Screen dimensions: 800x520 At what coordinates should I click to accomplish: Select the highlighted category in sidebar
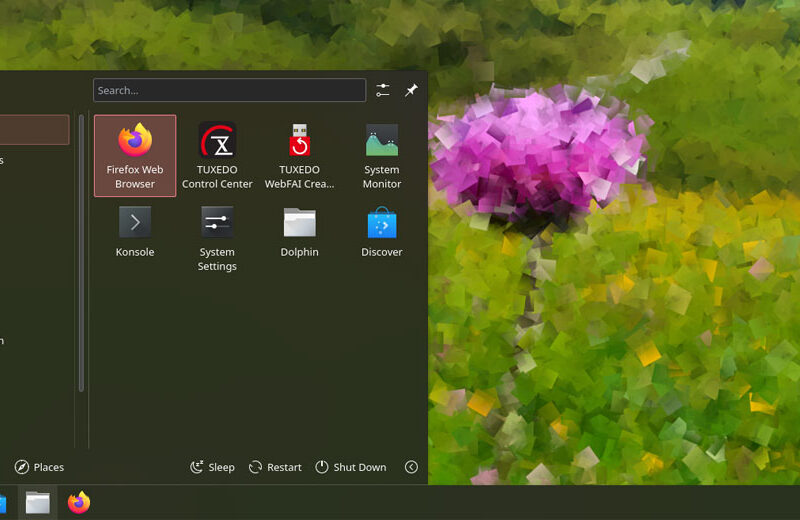(x=33, y=129)
